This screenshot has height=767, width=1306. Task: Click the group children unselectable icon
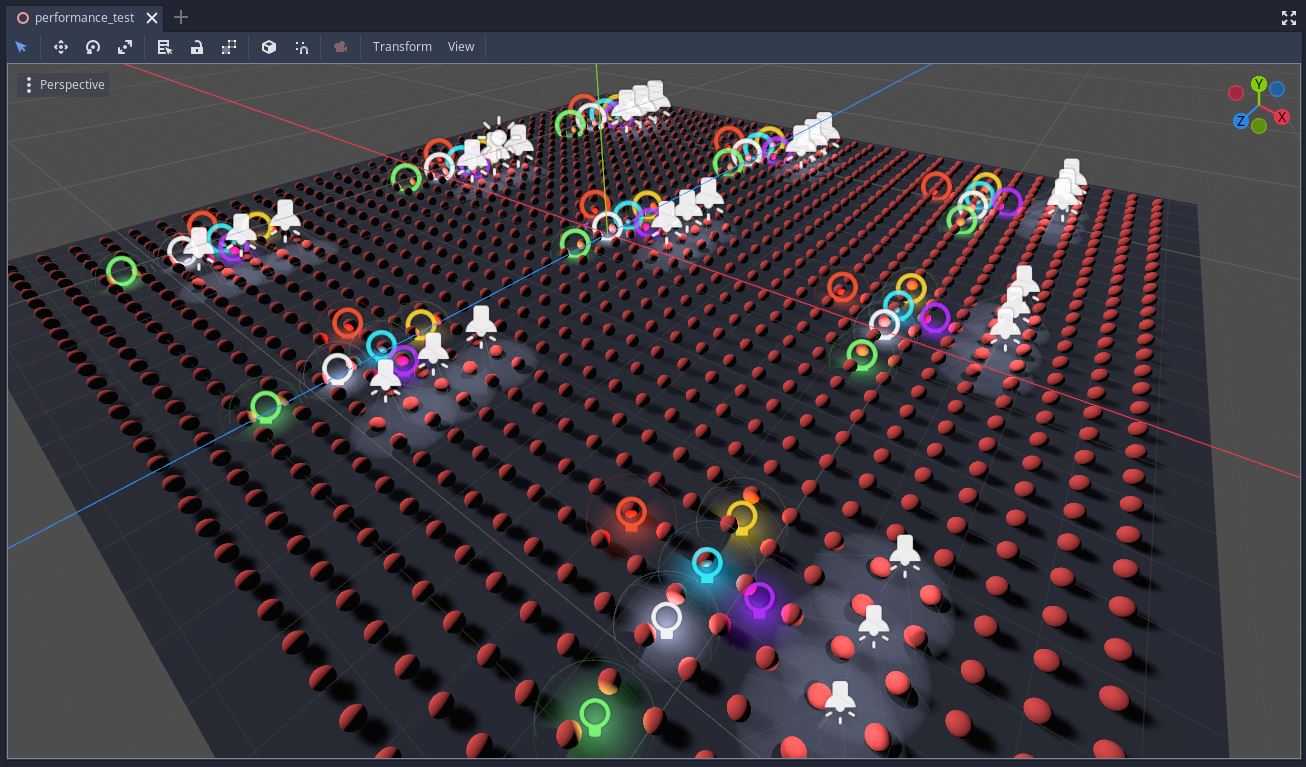click(x=229, y=47)
